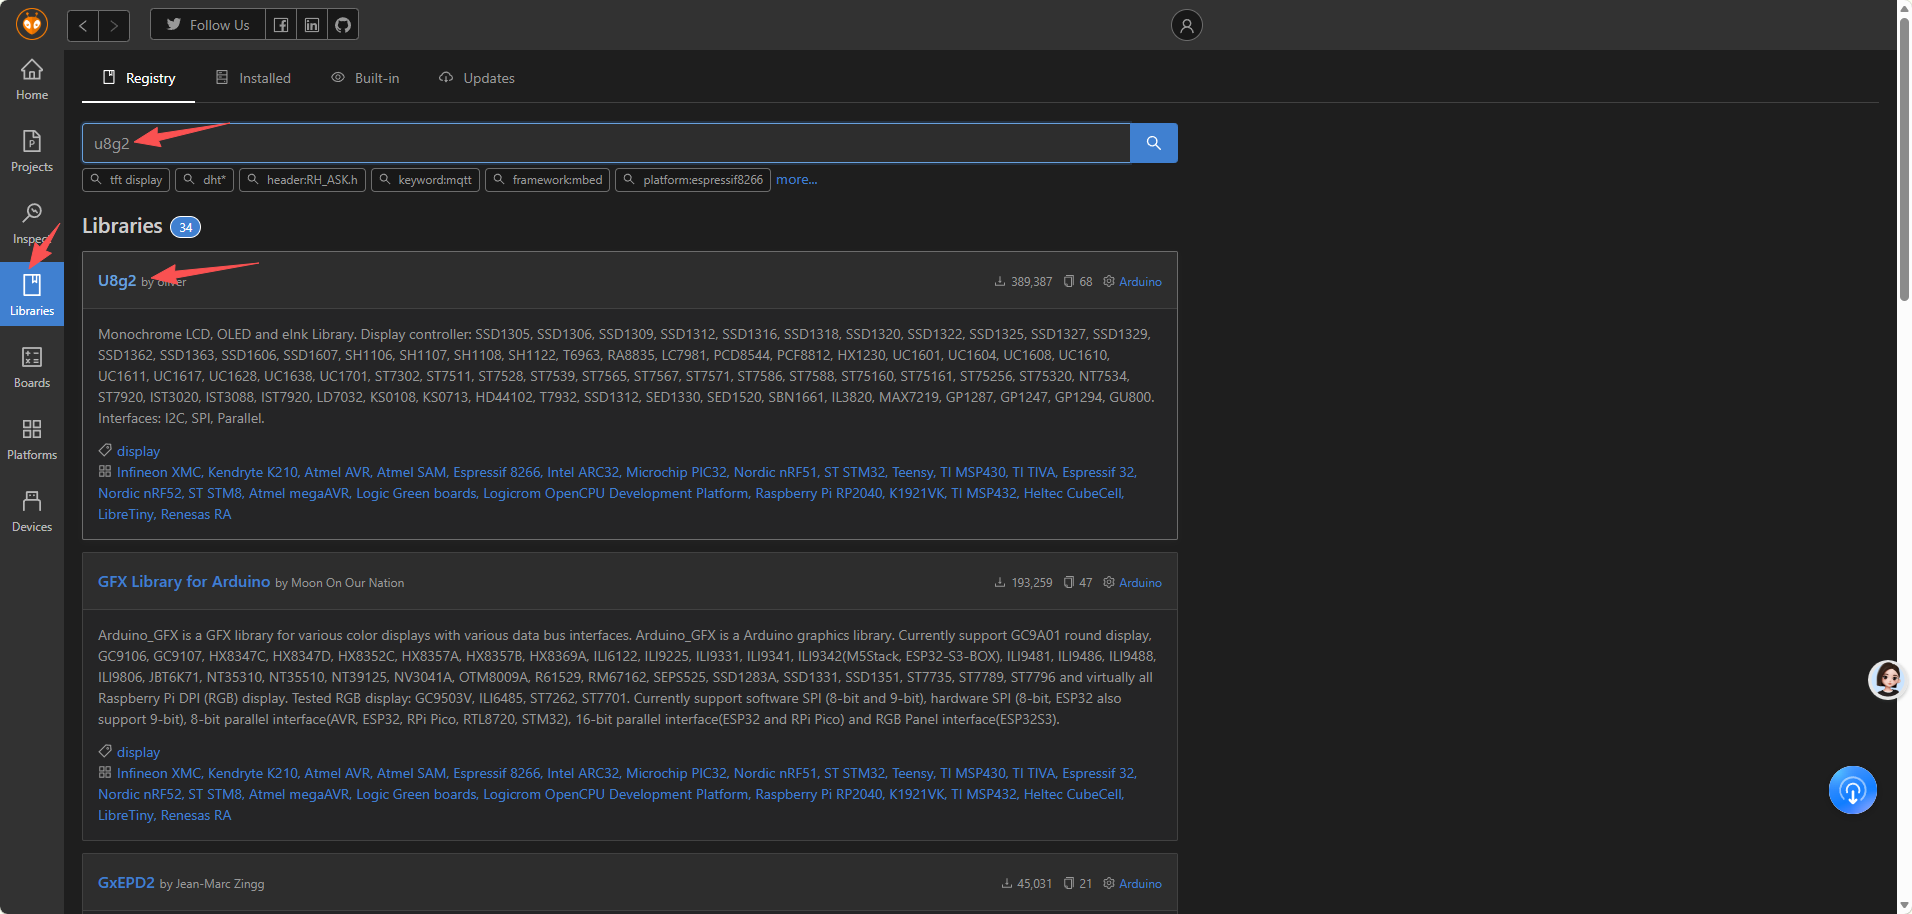
Task: Click the 'by Moon On Our Nation' author text
Action: pyautogui.click(x=340, y=583)
